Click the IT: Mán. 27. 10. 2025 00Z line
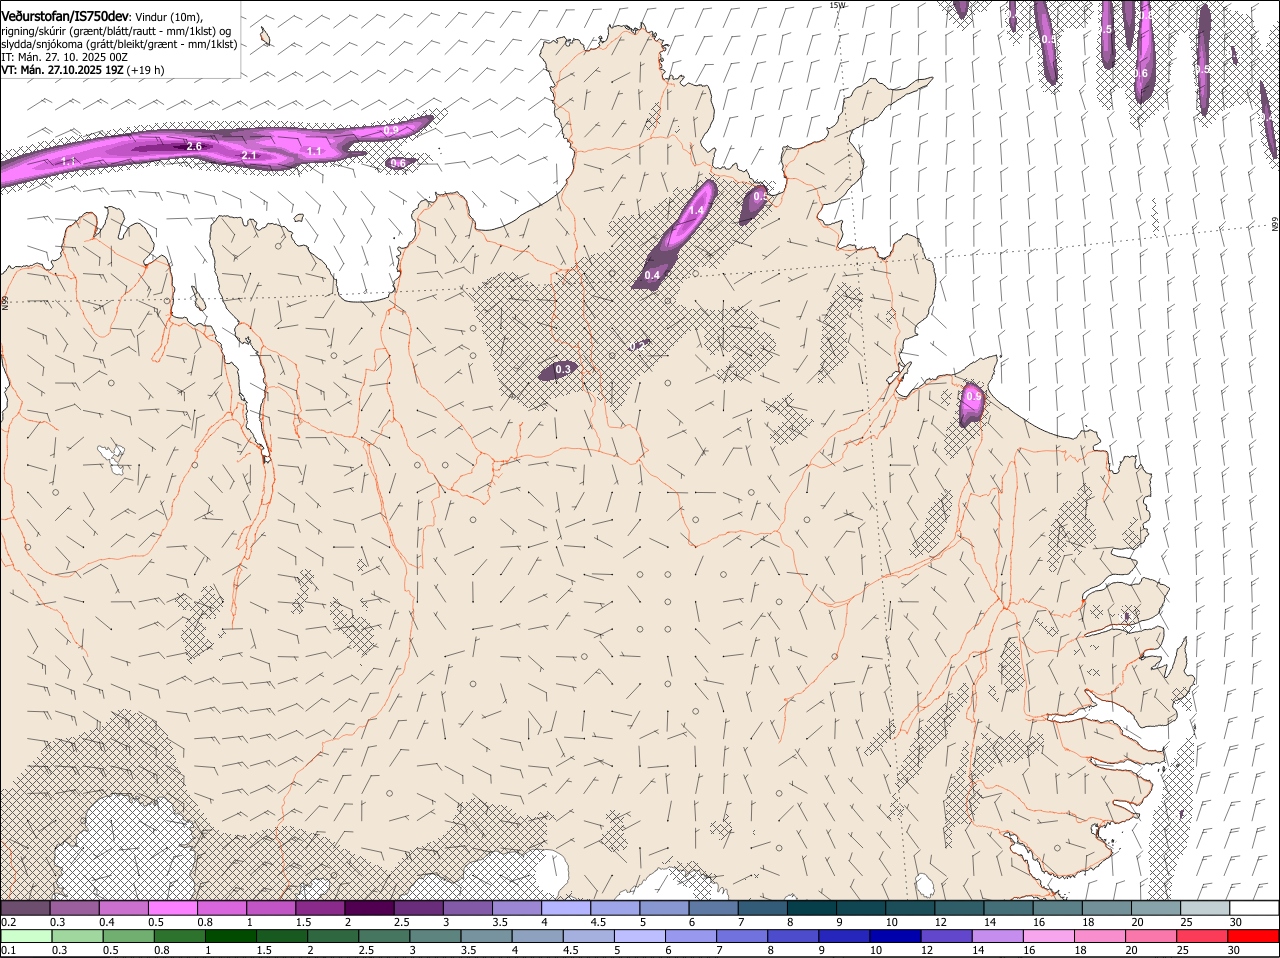The image size is (1280, 958). click(x=64, y=57)
